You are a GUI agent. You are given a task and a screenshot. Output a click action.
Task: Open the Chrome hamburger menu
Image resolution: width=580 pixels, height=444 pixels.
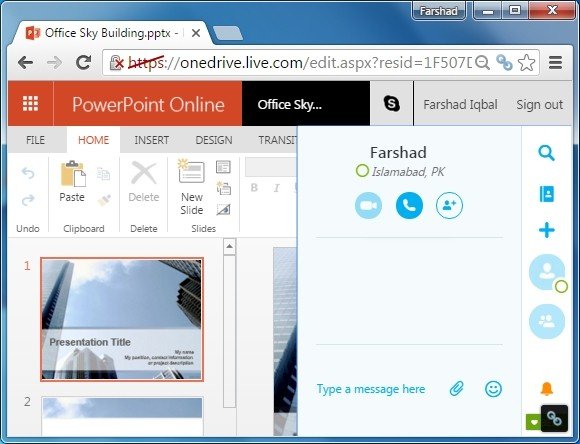click(556, 63)
